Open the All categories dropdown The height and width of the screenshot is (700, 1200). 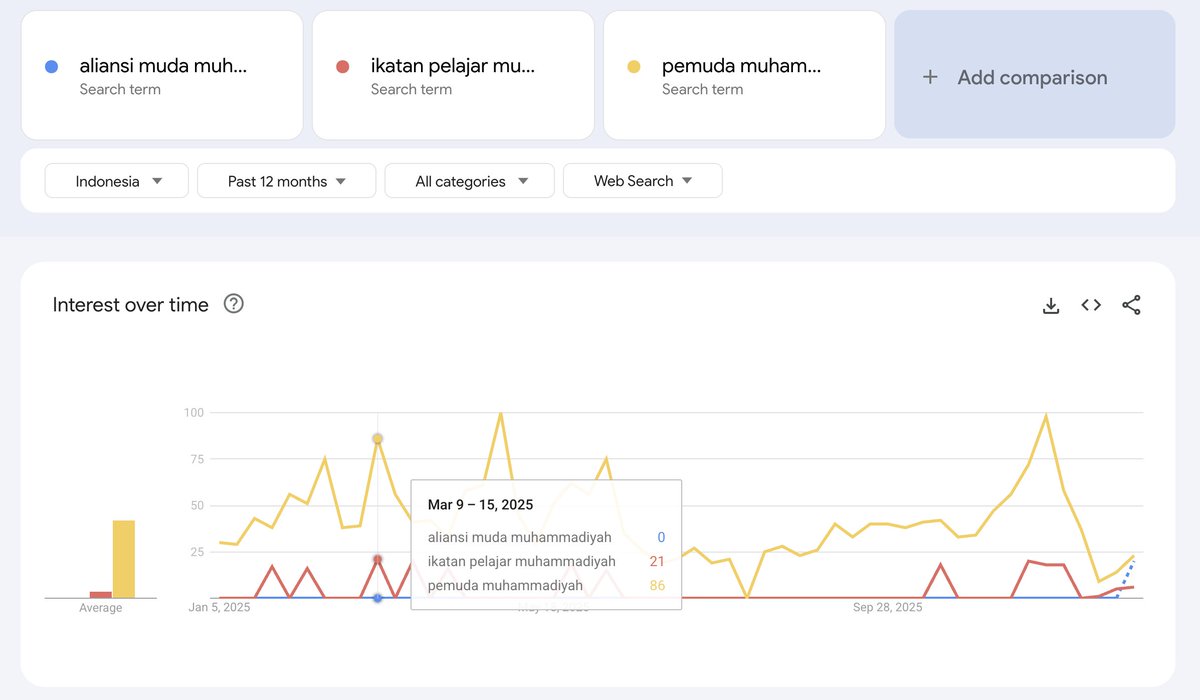coord(470,181)
